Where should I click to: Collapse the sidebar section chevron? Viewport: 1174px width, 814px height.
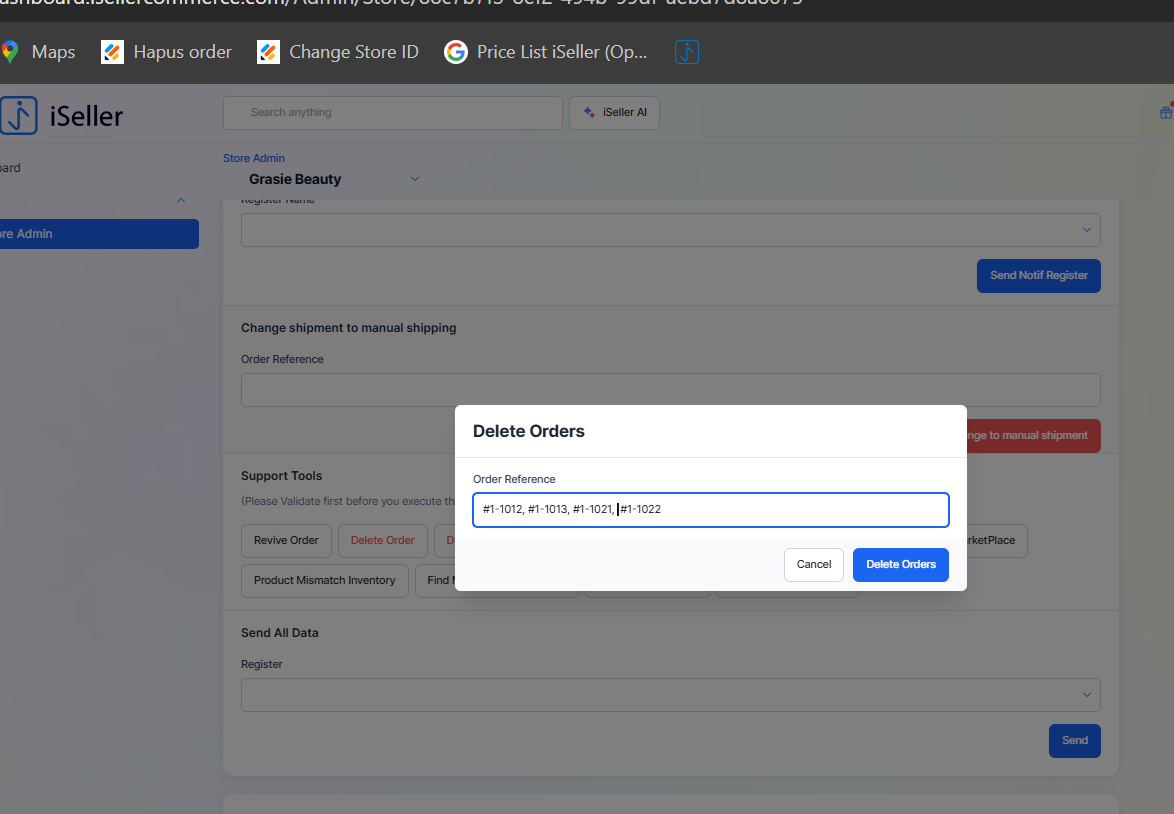181,201
